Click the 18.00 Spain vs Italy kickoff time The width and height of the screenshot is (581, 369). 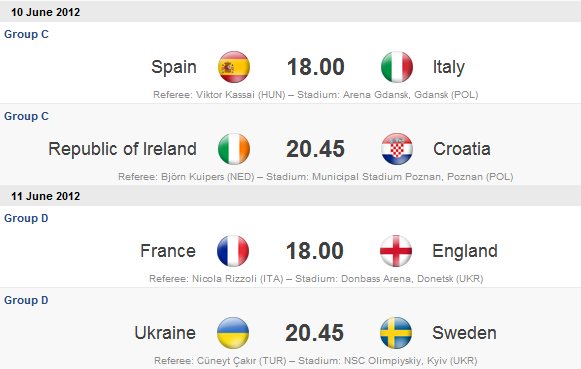(x=316, y=67)
